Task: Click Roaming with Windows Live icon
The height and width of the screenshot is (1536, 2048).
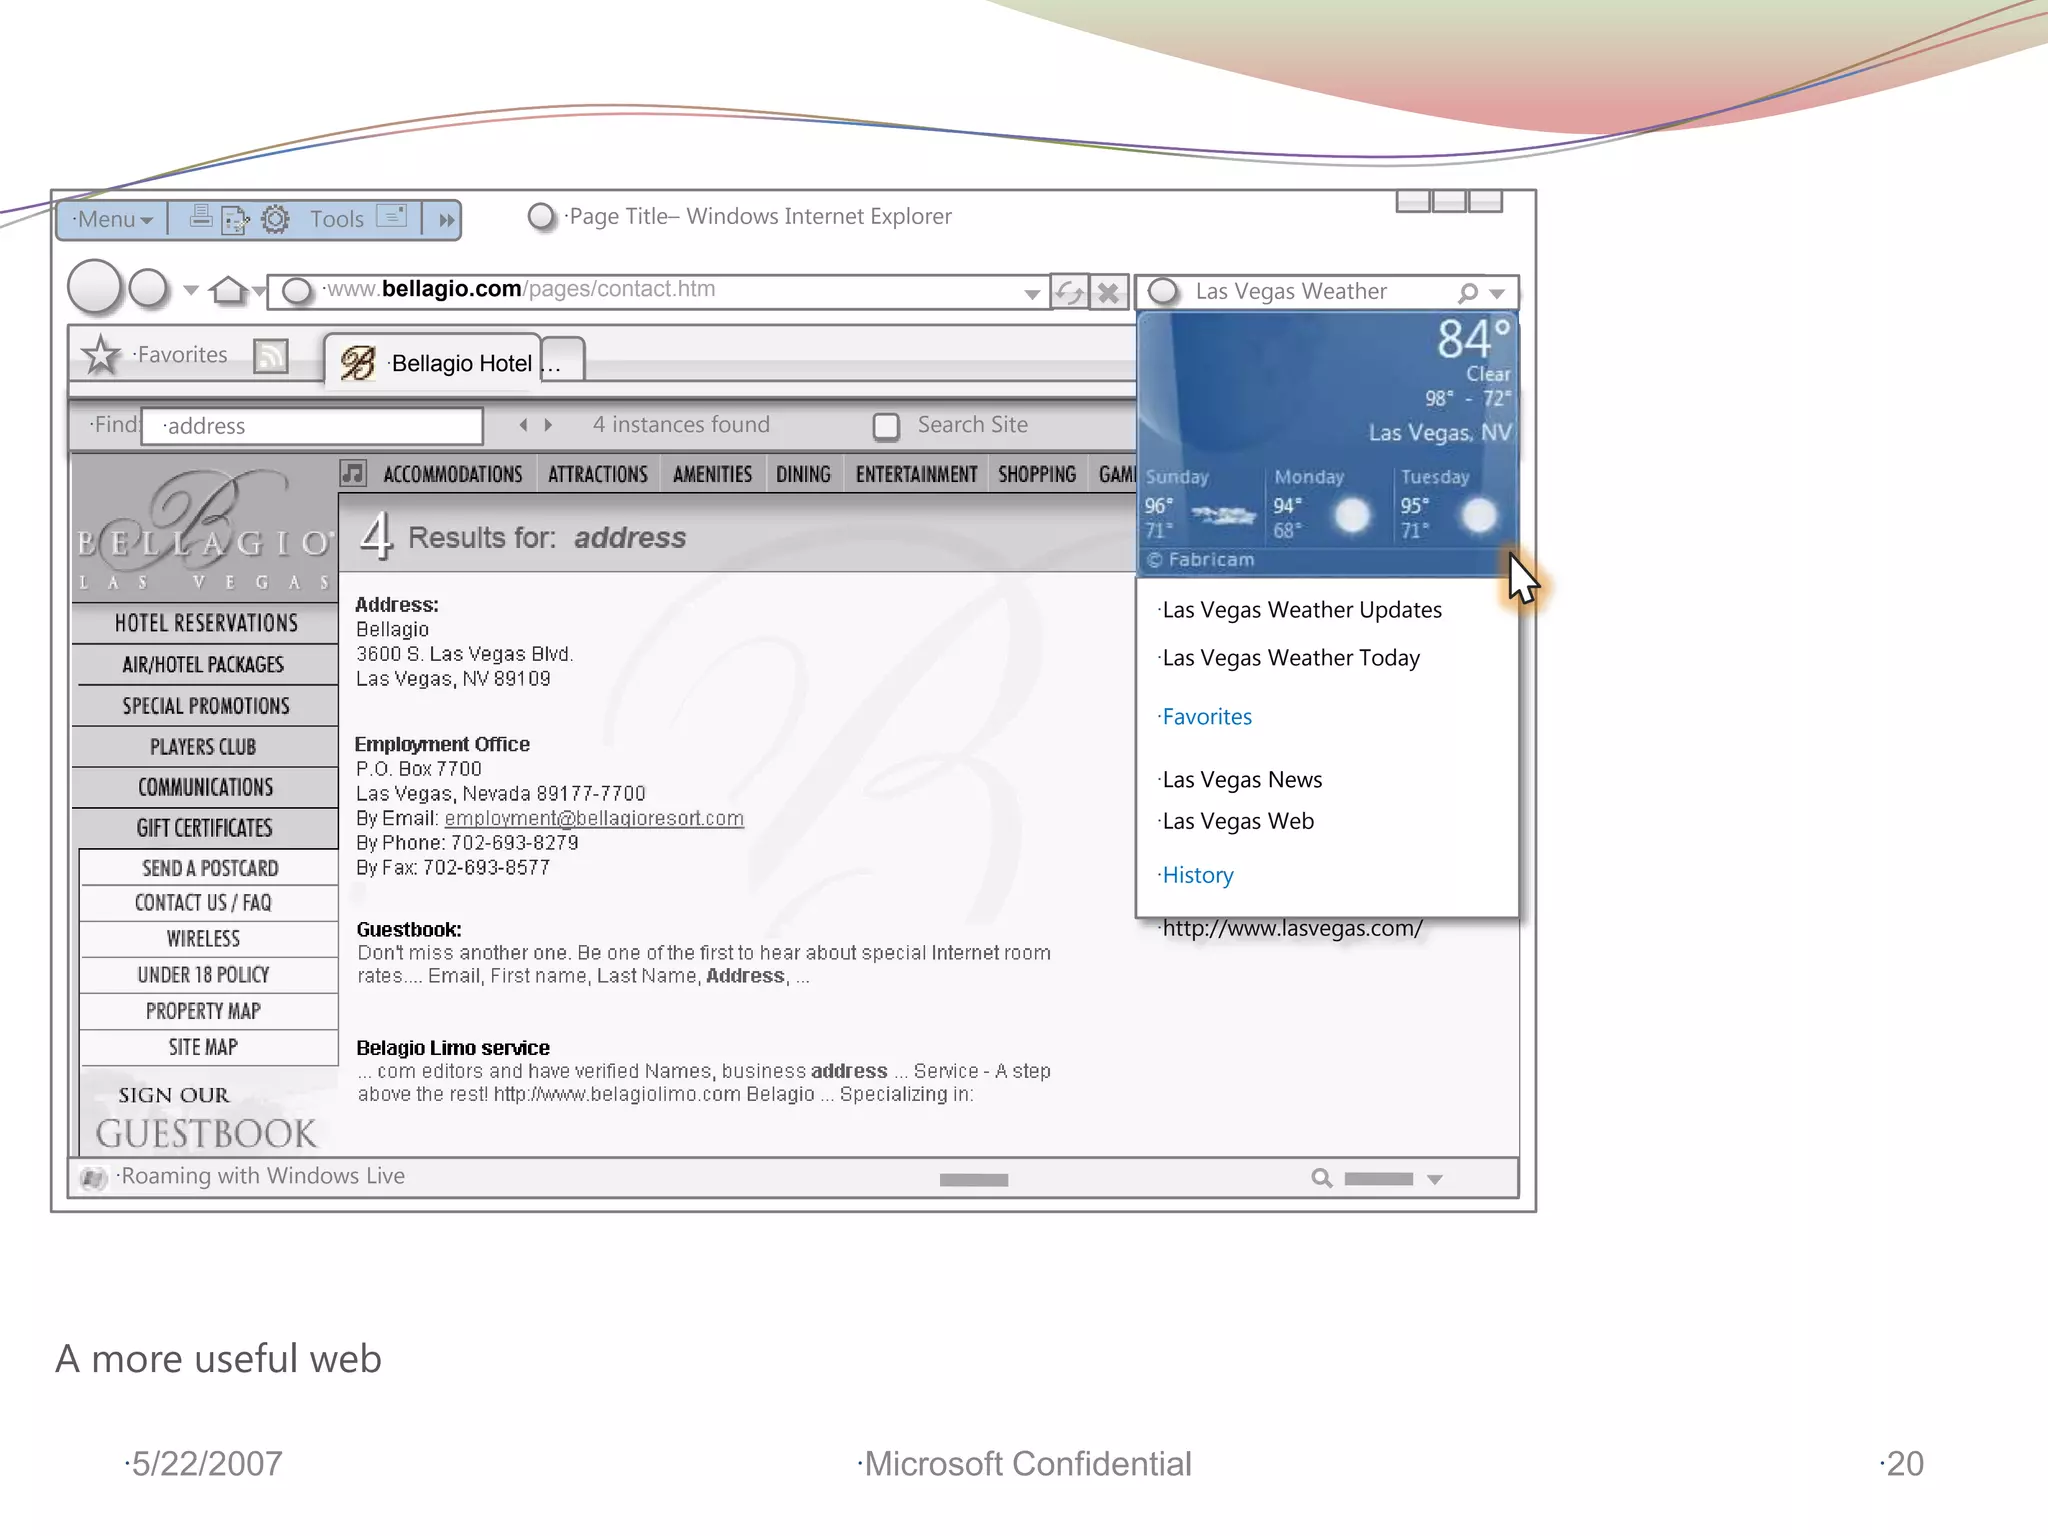Action: (x=93, y=1179)
